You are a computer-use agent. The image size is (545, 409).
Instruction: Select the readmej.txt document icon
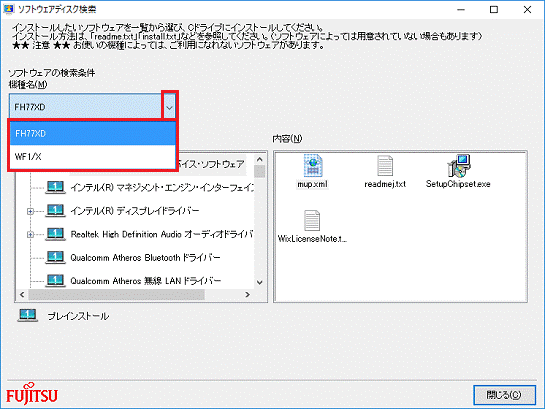385,166
